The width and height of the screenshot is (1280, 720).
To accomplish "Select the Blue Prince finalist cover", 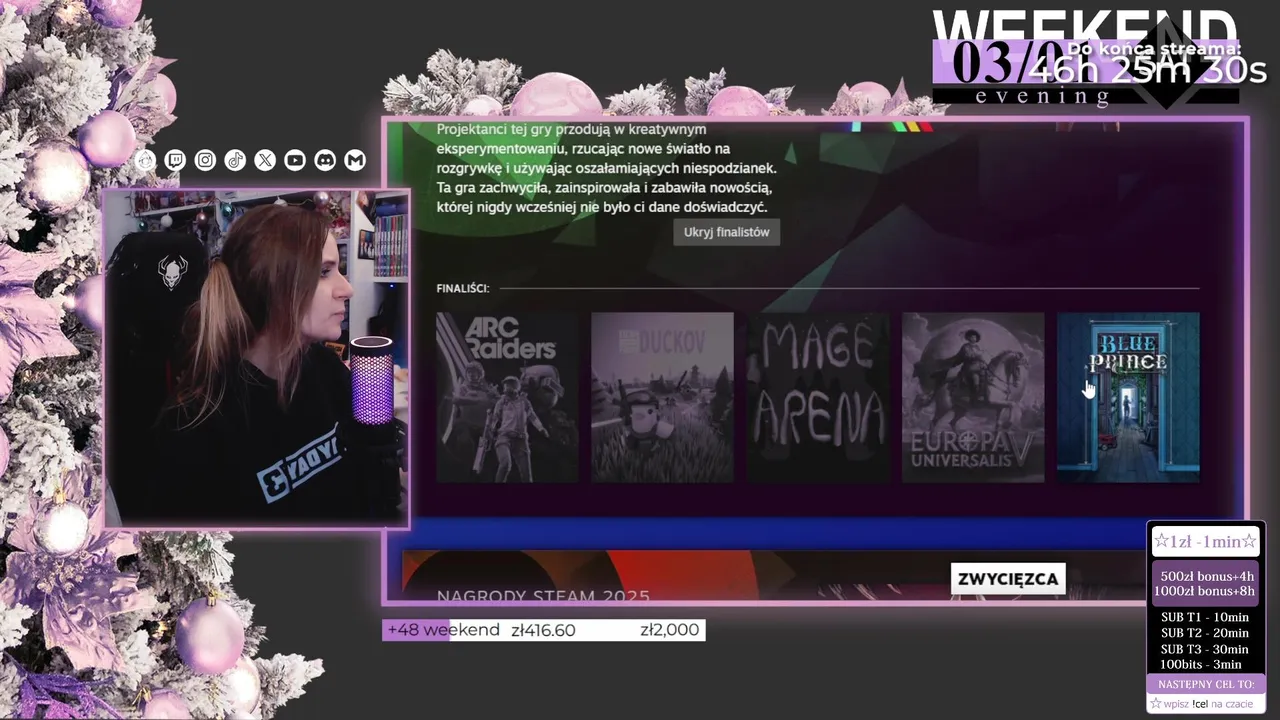I will 1128,397.
